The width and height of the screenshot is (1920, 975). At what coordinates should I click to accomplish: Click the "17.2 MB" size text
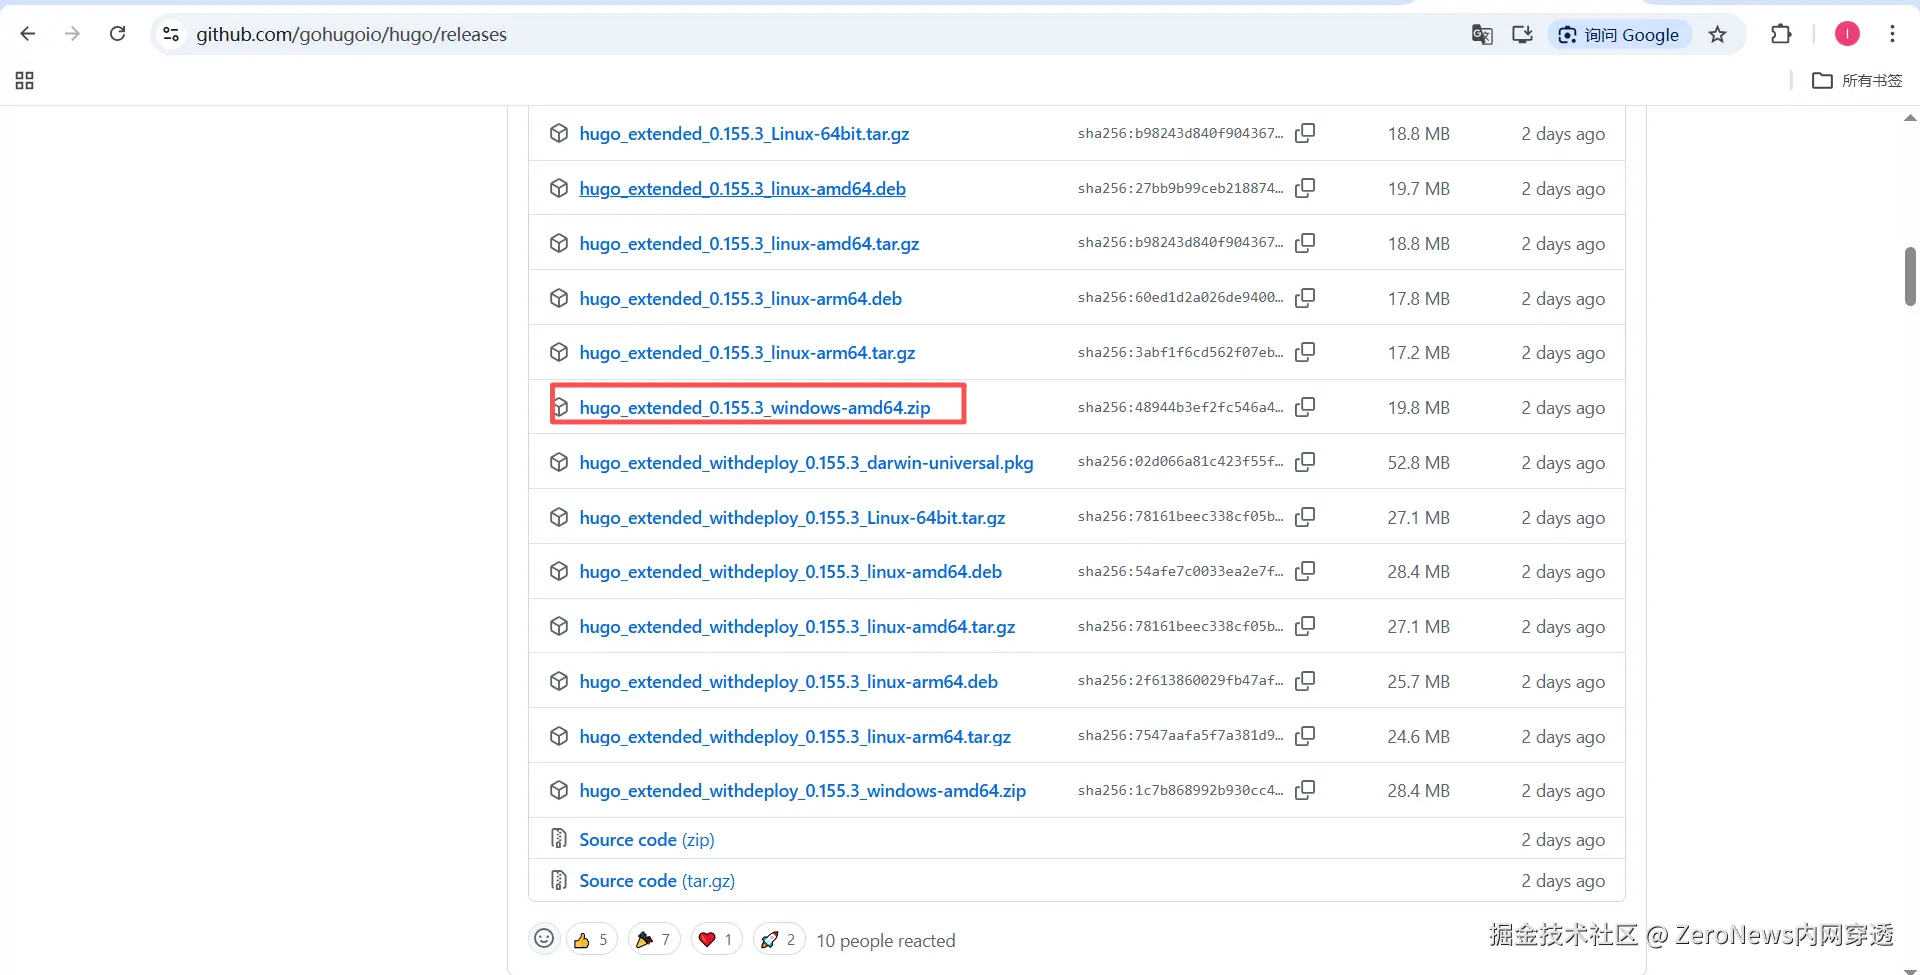(x=1418, y=353)
